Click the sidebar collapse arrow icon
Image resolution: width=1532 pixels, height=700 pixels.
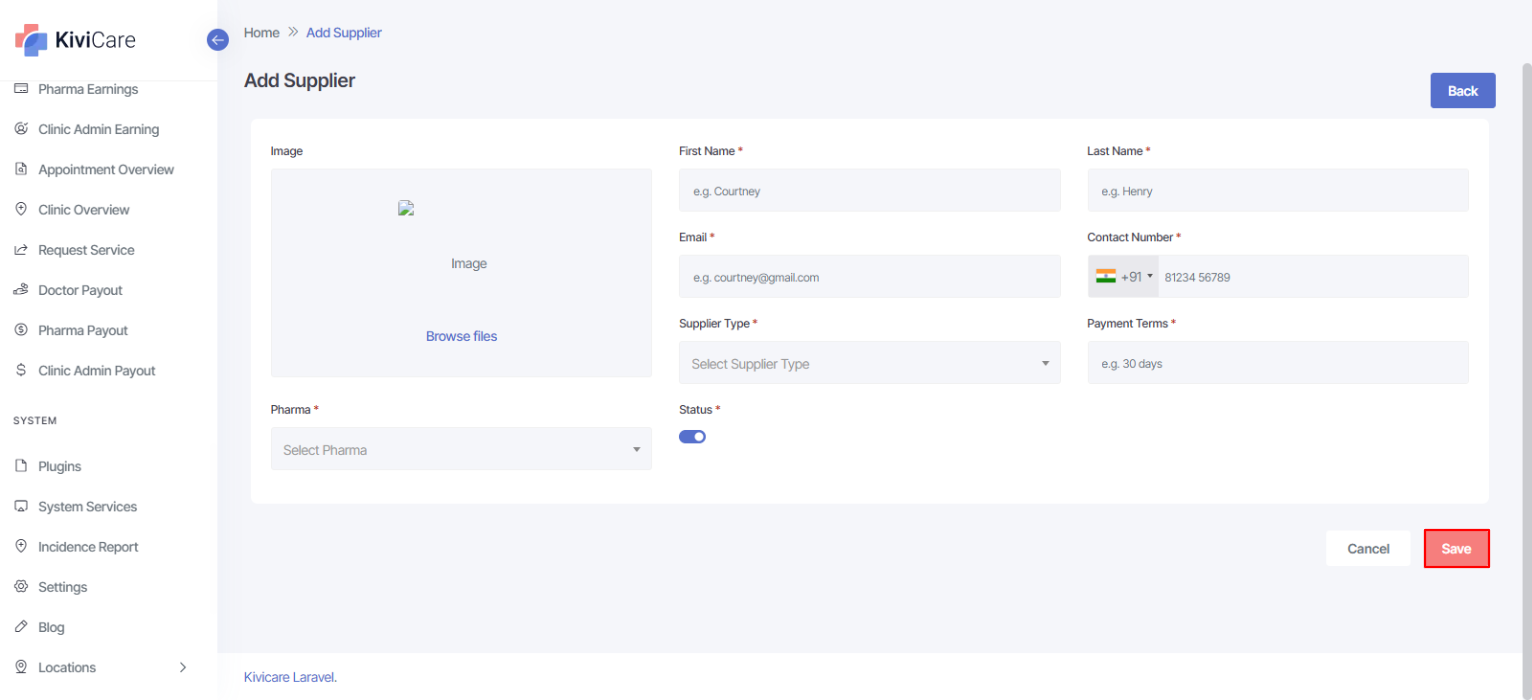[x=218, y=40]
